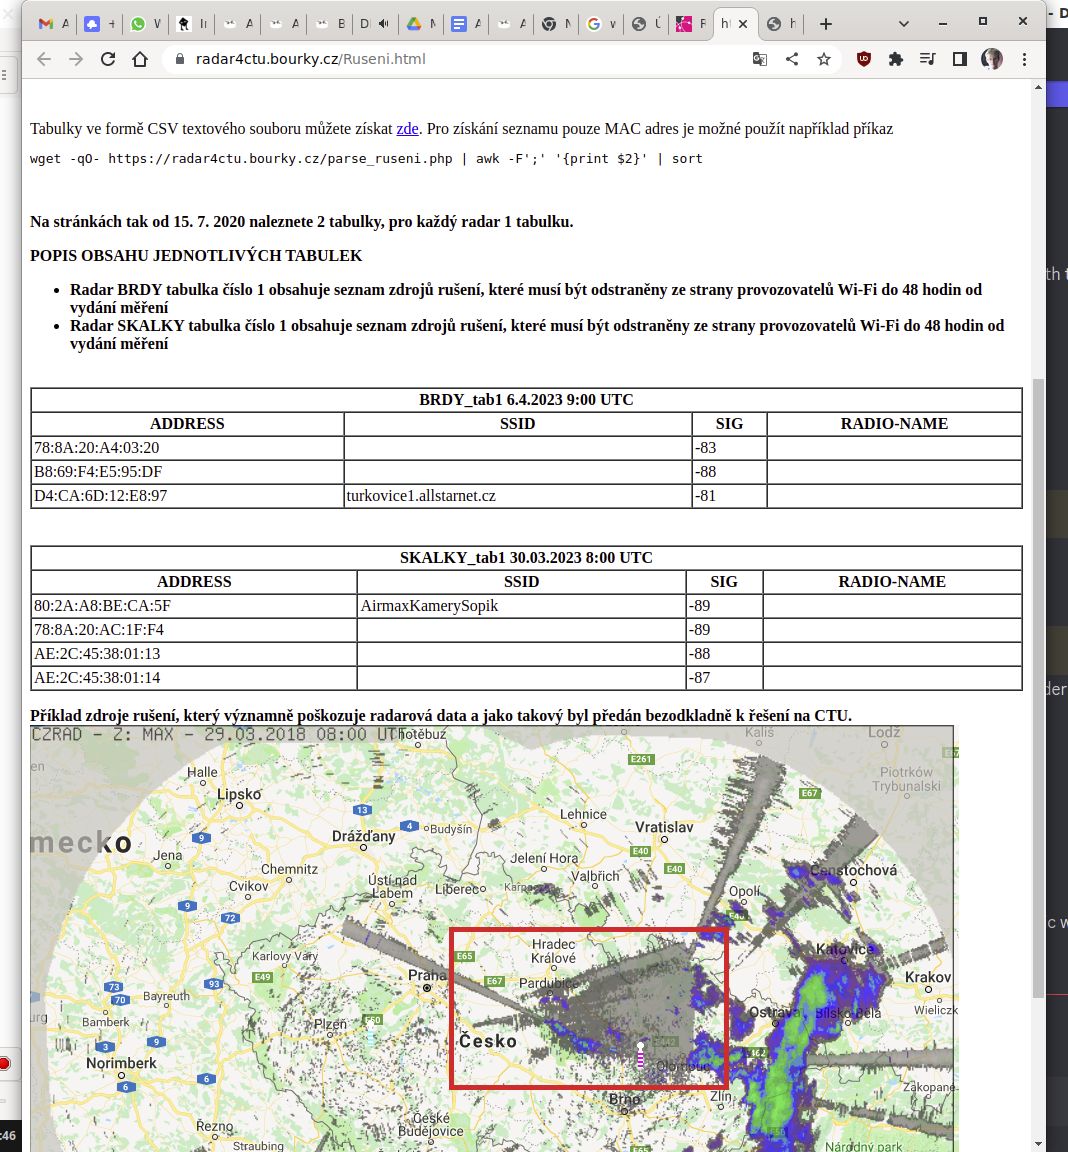Open the uBlock Origin extension icon
1068x1152 pixels.
pyautogui.click(x=864, y=59)
